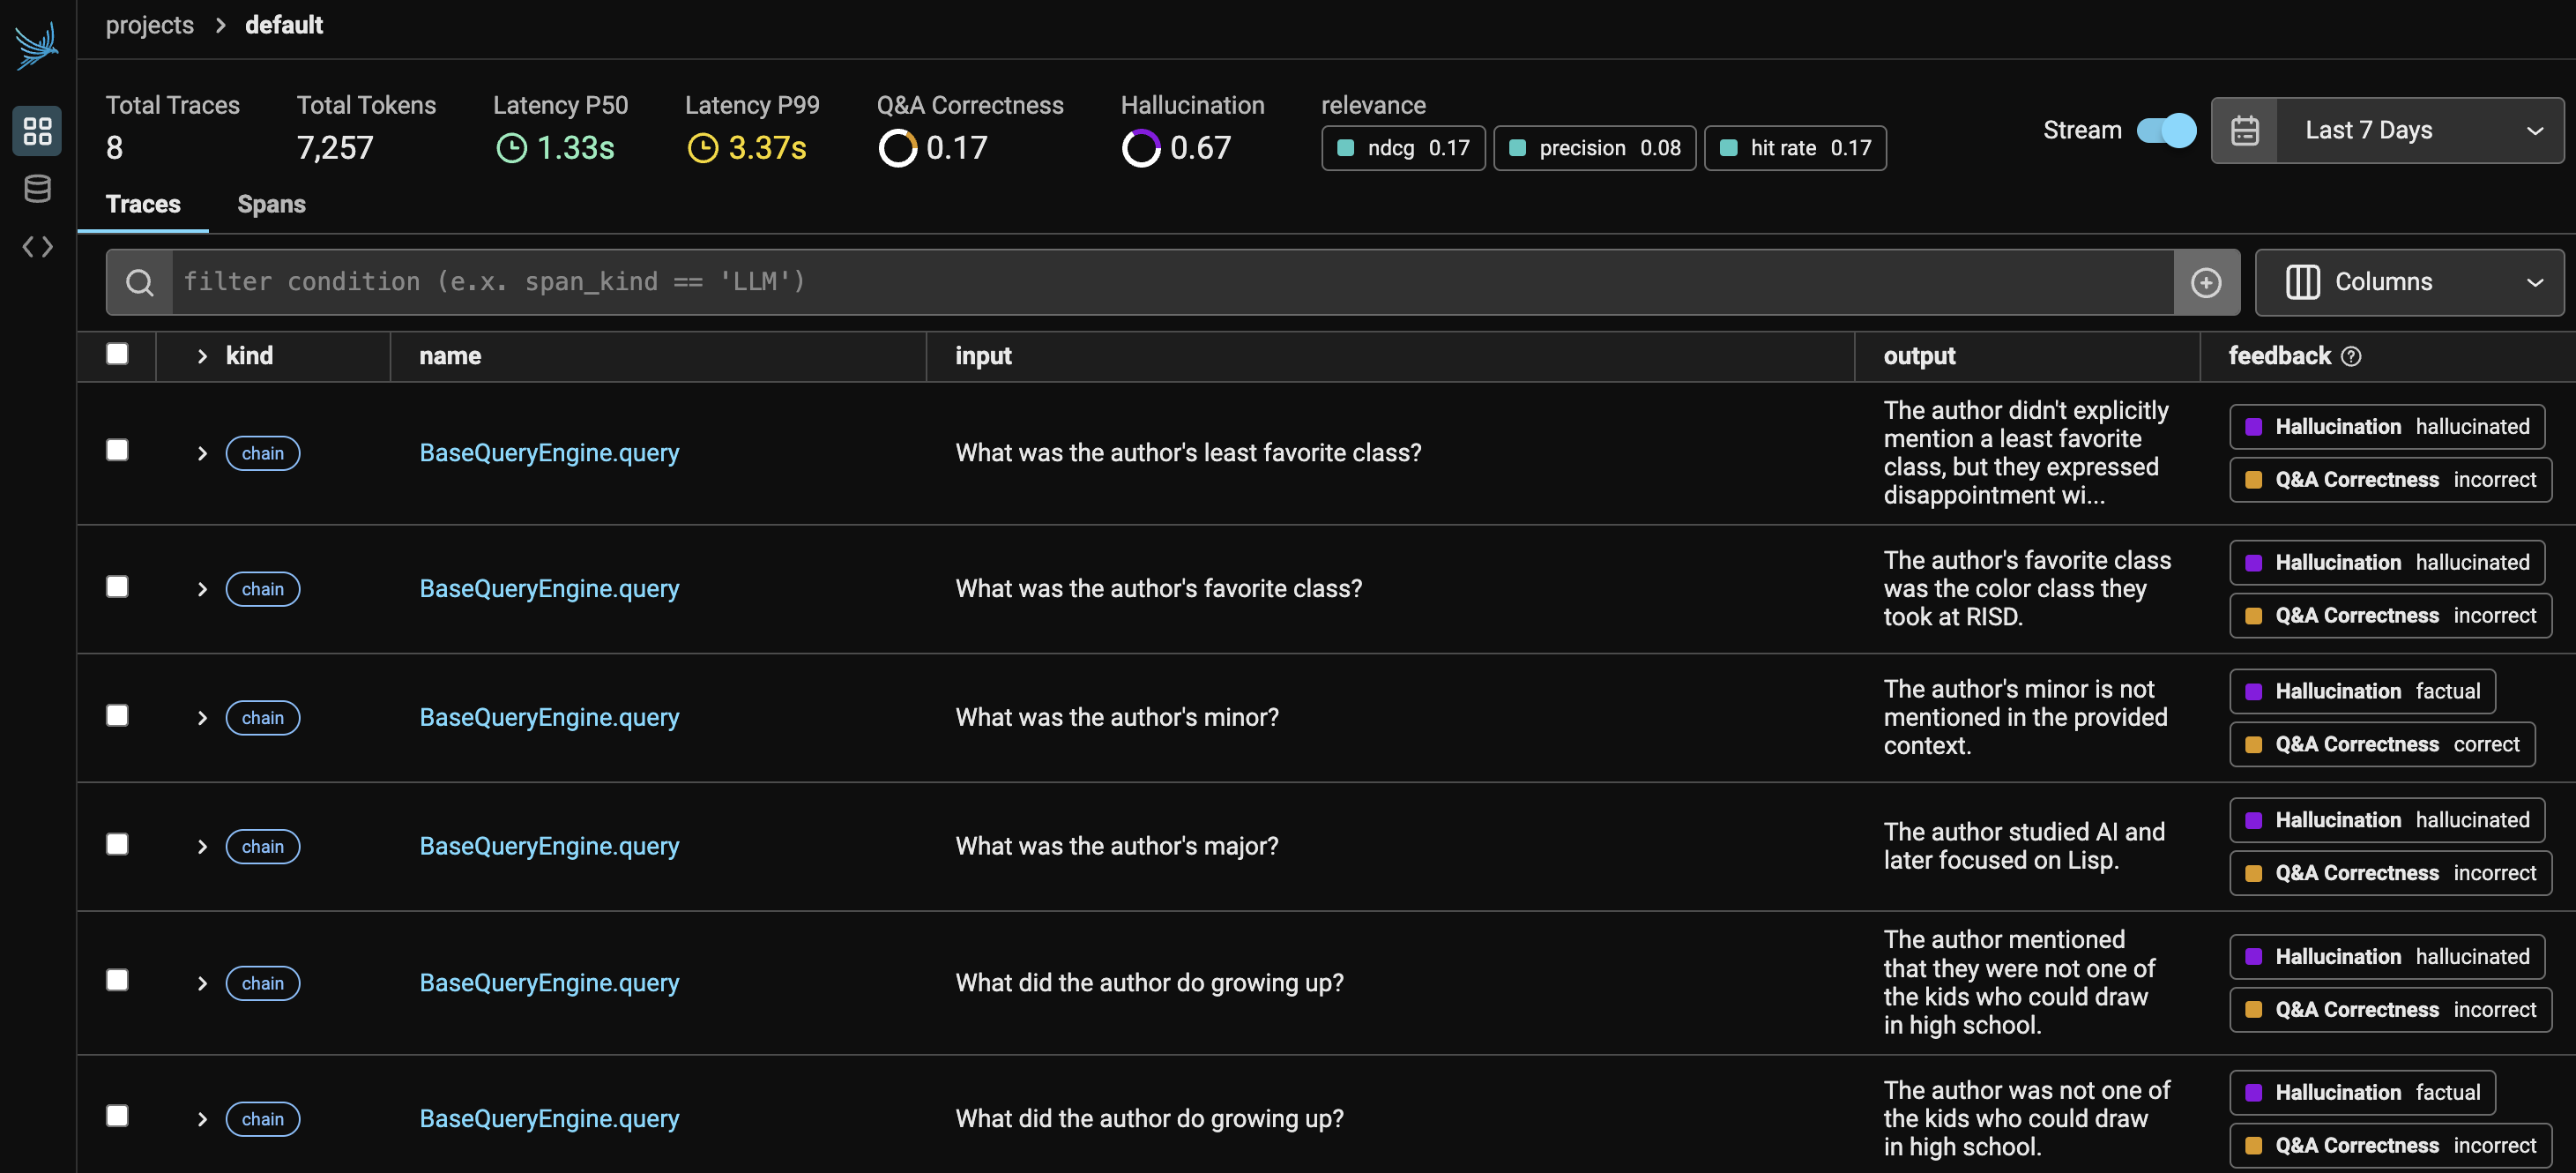Click the calendar icon beside Last 7 Days

(x=2245, y=131)
